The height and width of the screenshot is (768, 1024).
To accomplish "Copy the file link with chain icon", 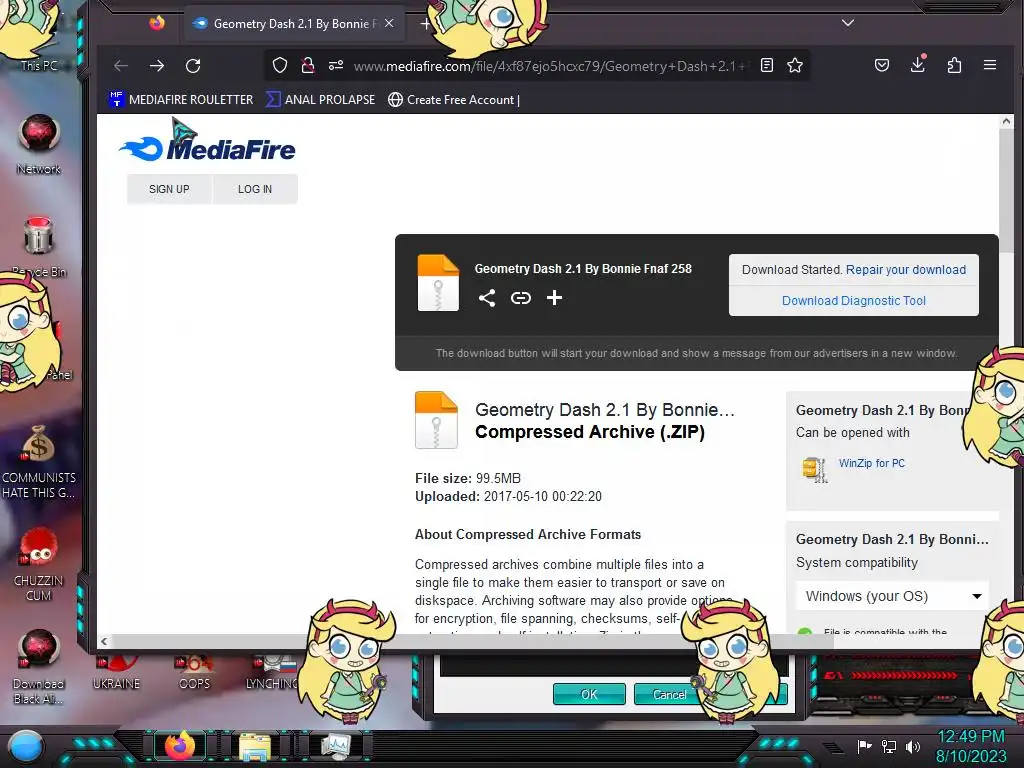I will click(520, 298).
